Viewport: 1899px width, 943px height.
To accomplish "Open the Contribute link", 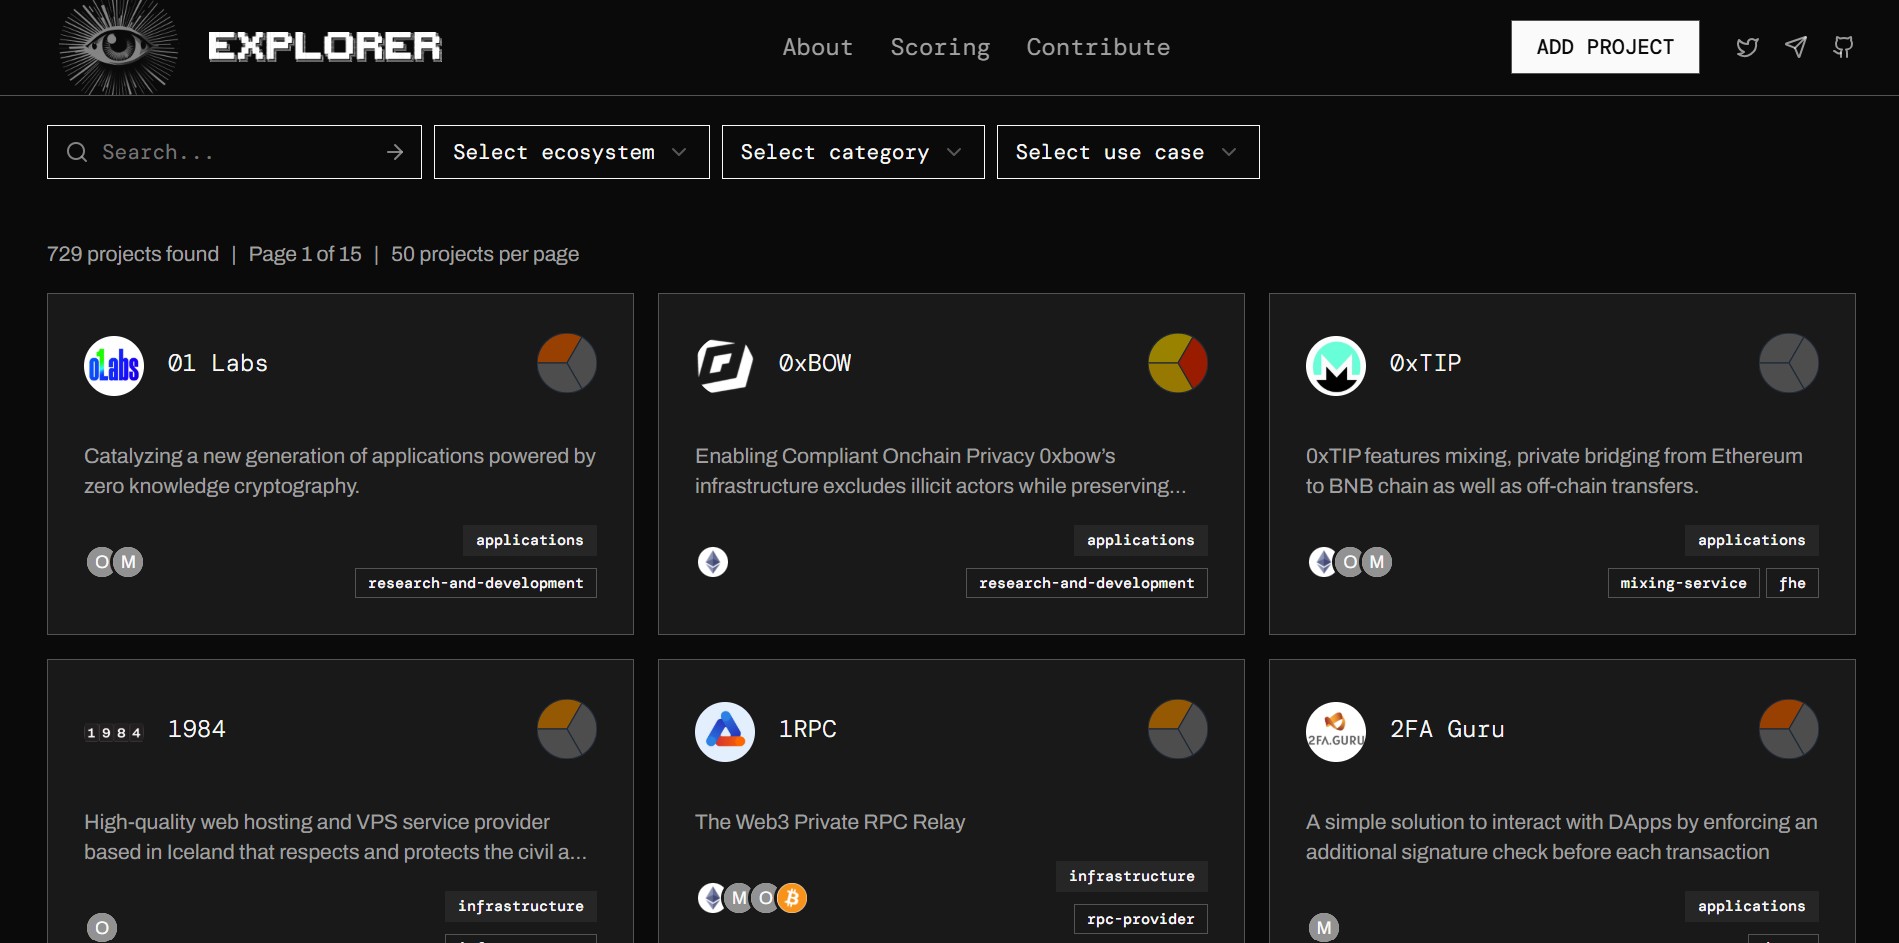I will pos(1098,46).
